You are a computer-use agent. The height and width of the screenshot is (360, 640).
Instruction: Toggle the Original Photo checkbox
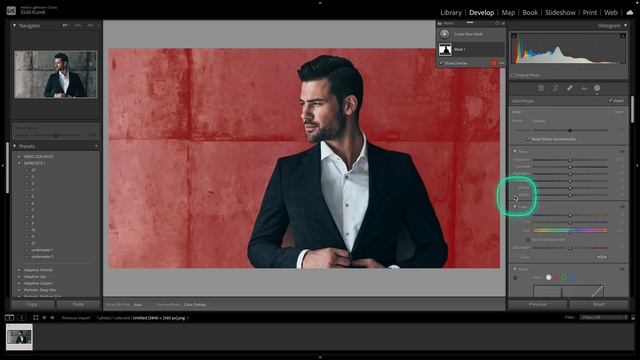(x=513, y=75)
